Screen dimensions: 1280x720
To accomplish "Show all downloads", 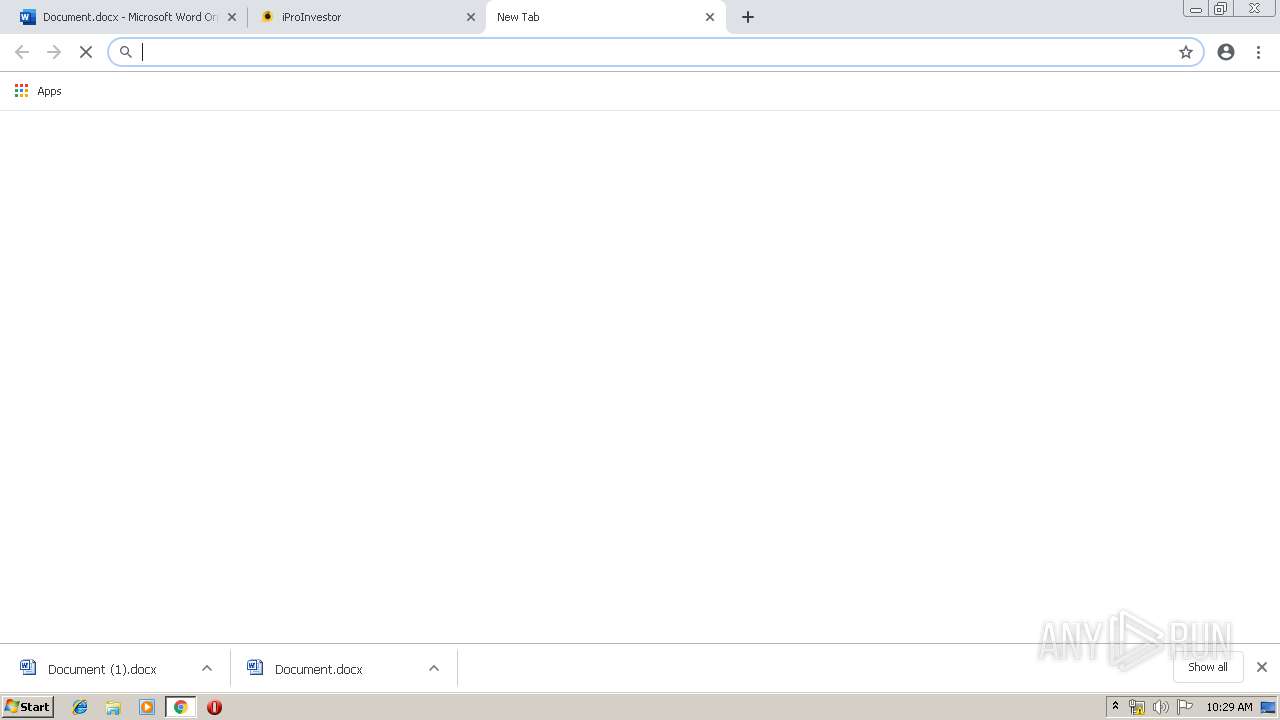I will click(x=1208, y=667).
